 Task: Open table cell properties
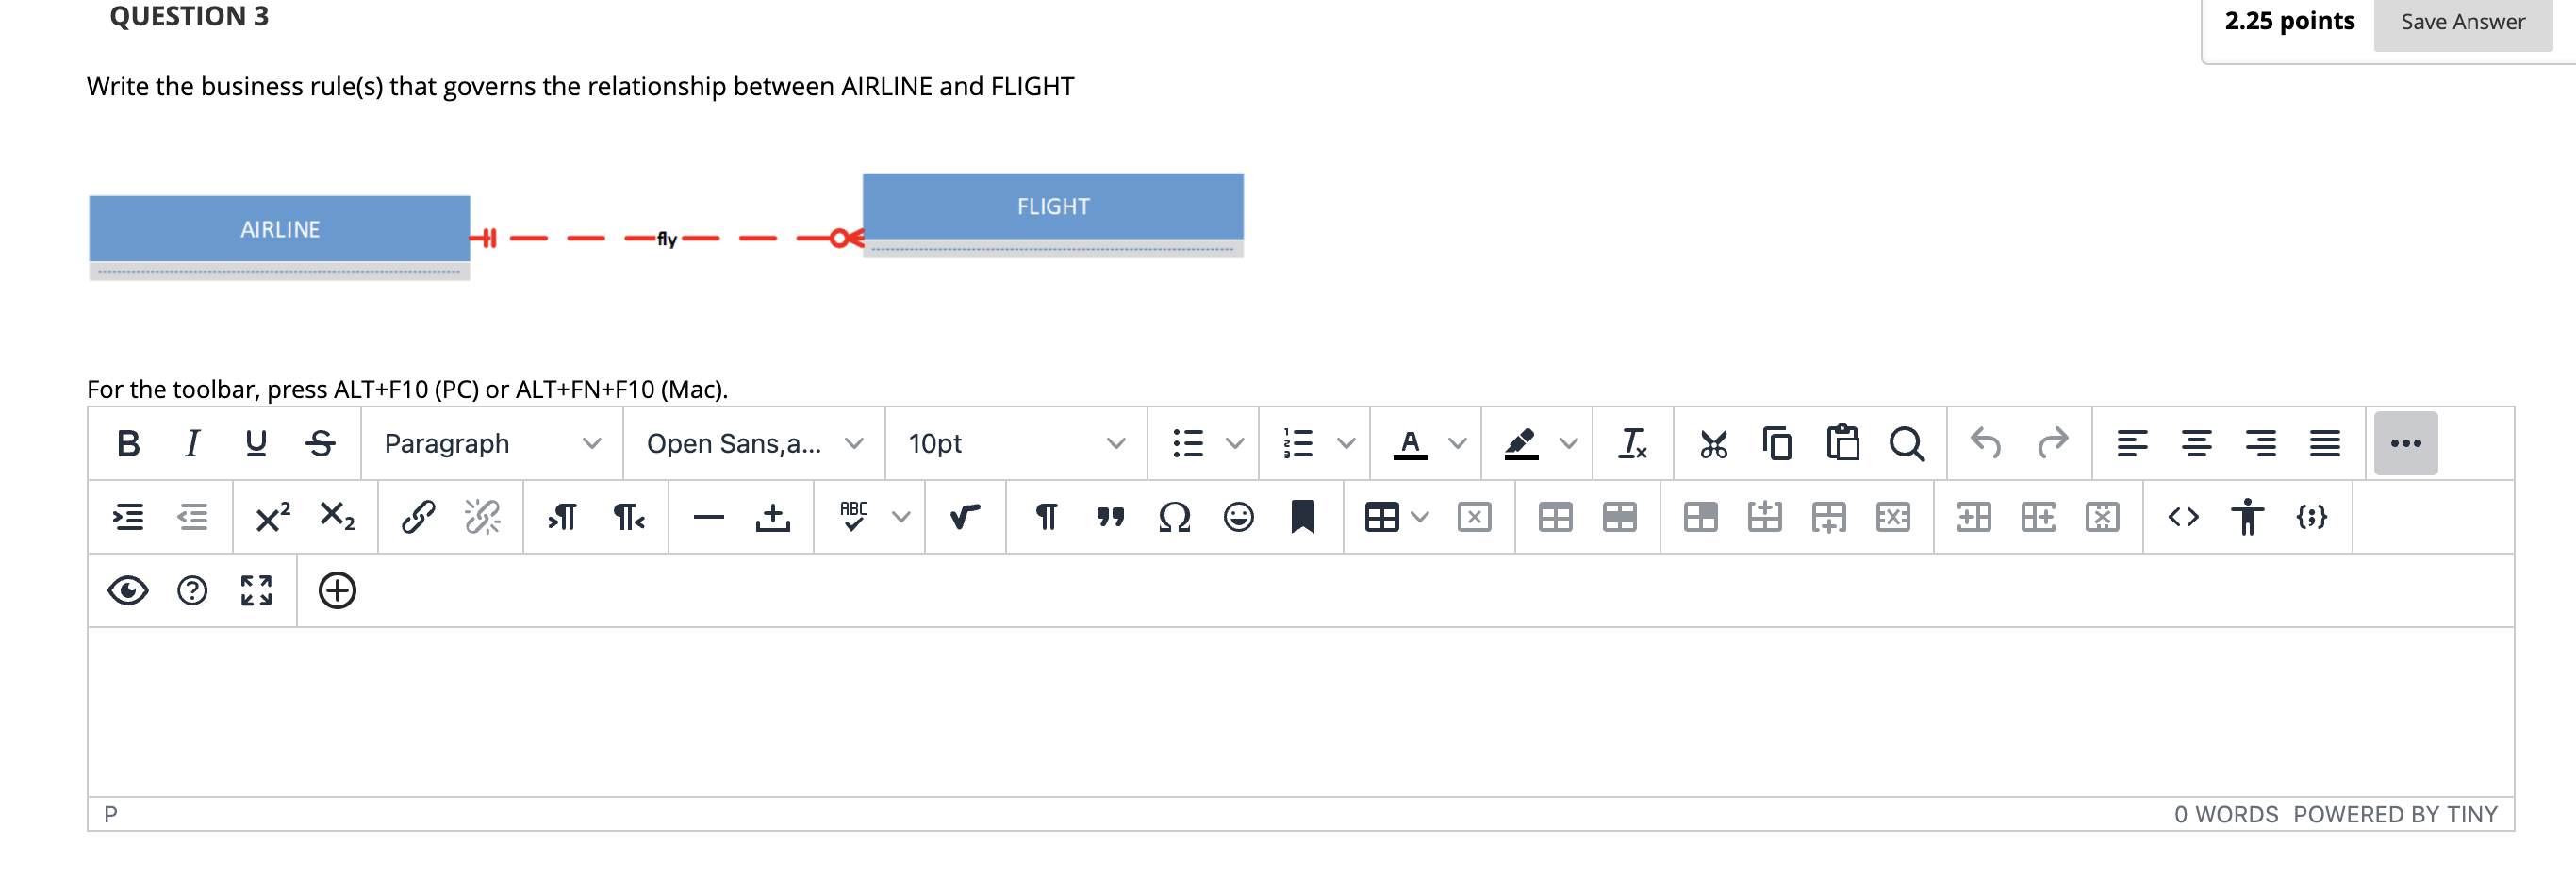[1700, 517]
